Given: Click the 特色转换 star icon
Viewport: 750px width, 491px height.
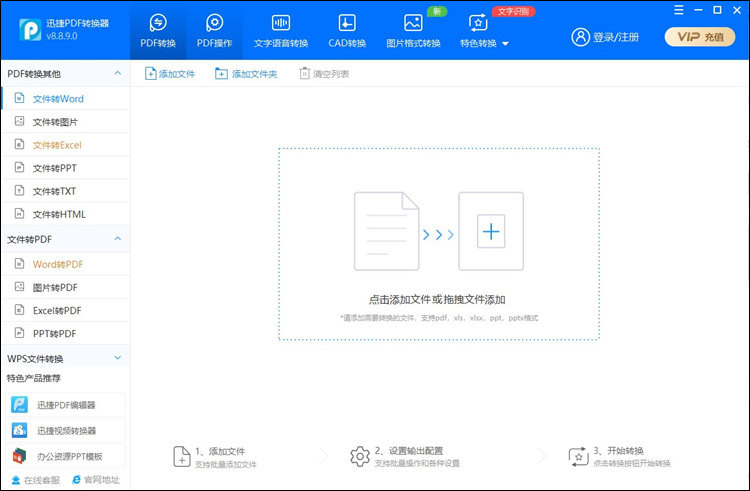Looking at the screenshot, I should coord(478,22).
